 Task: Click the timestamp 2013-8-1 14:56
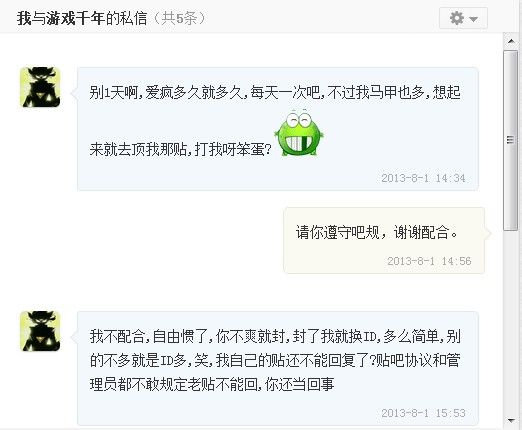[x=429, y=261]
